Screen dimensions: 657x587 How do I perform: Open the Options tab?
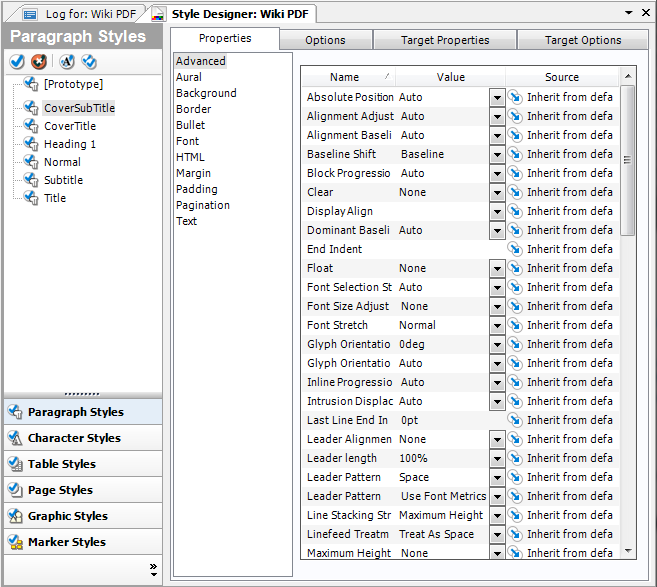click(325, 40)
